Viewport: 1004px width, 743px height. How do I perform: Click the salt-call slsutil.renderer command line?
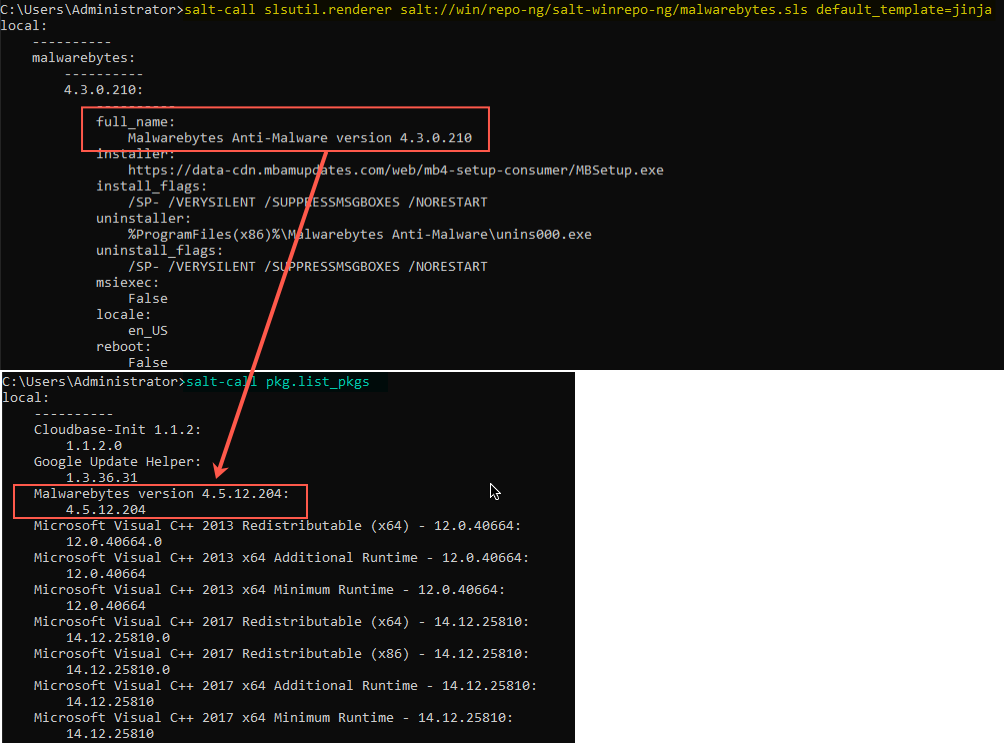point(588,10)
